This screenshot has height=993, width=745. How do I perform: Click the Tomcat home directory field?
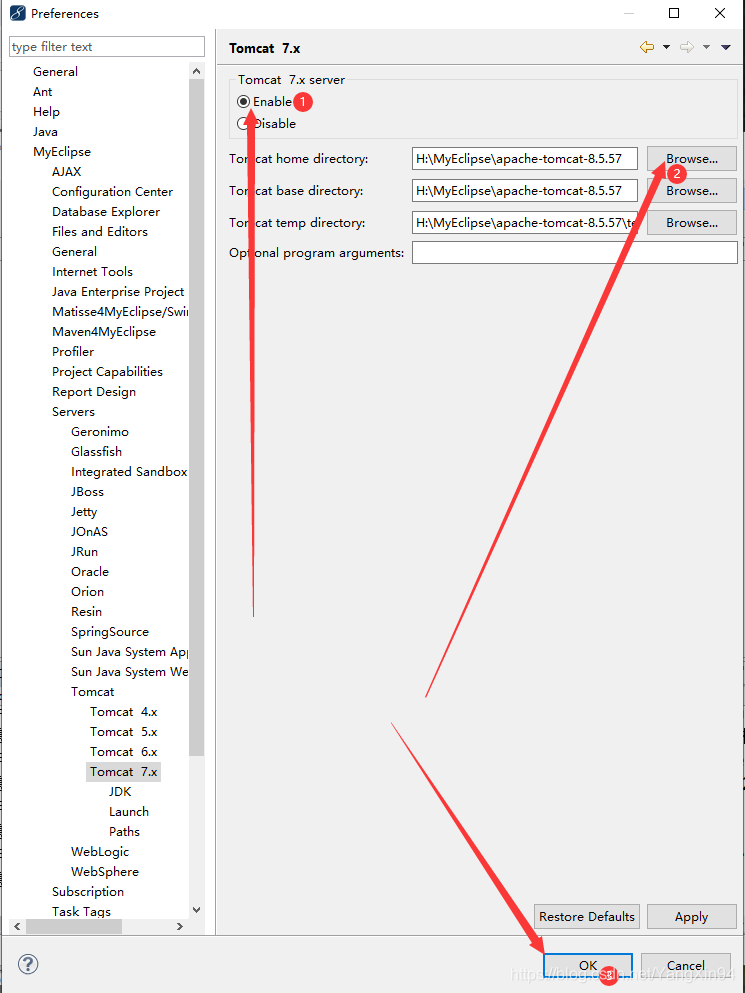[525, 158]
